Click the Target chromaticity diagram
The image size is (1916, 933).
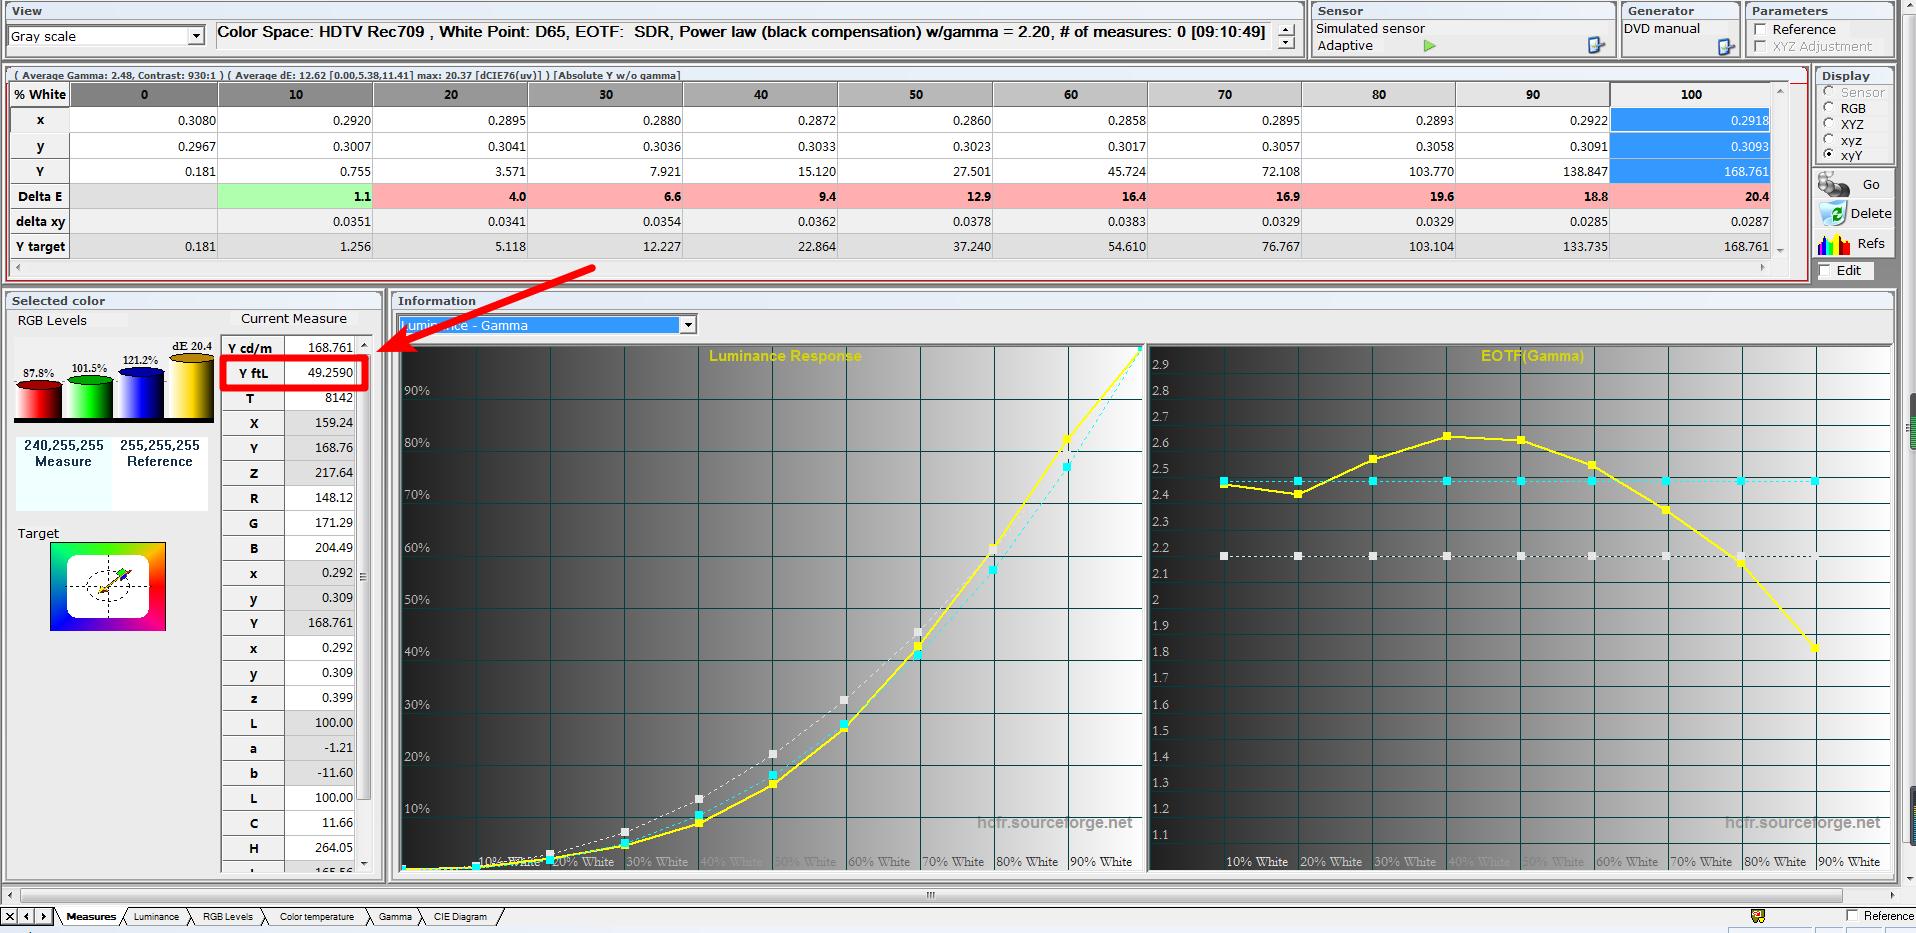coord(108,586)
